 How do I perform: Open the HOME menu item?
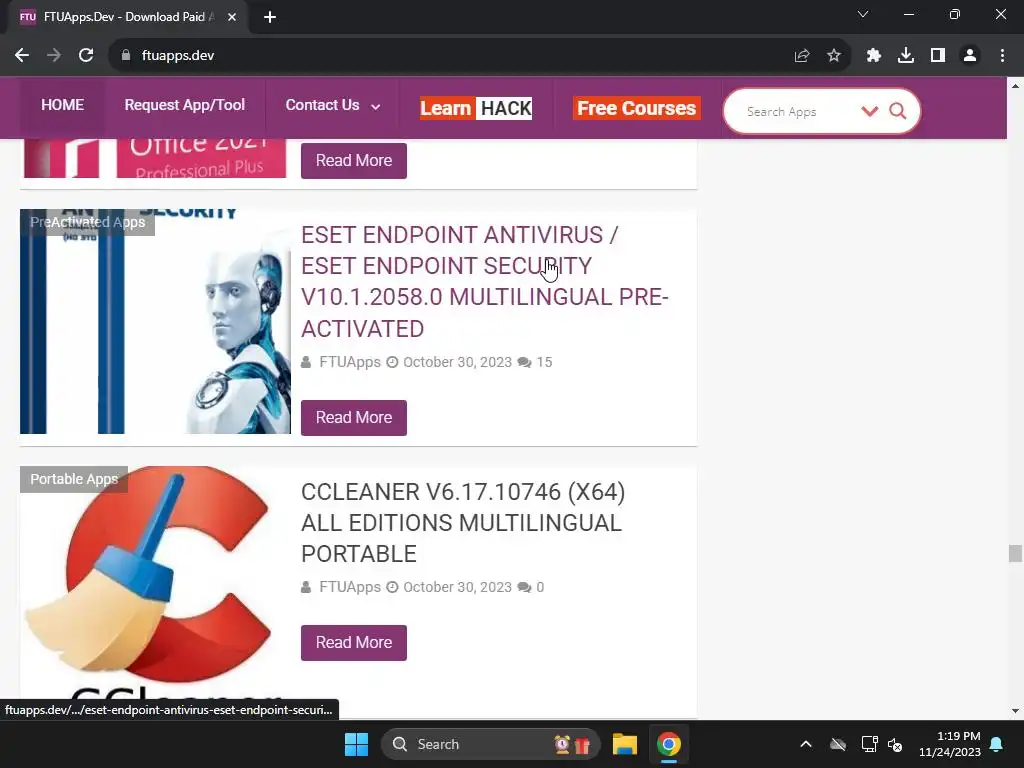63,105
